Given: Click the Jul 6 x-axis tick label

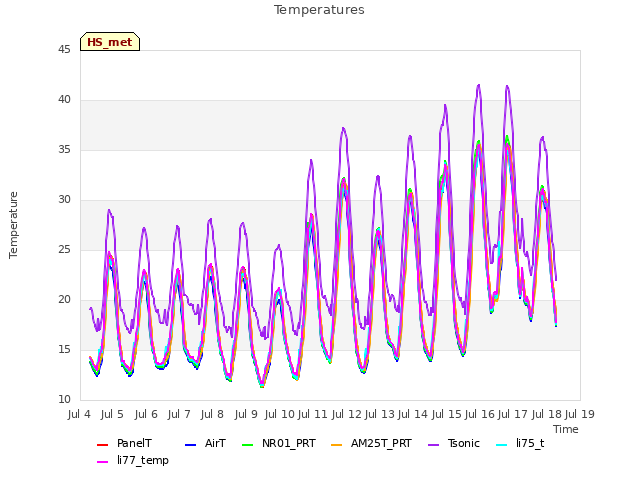Looking at the screenshot, I should tap(146, 414).
